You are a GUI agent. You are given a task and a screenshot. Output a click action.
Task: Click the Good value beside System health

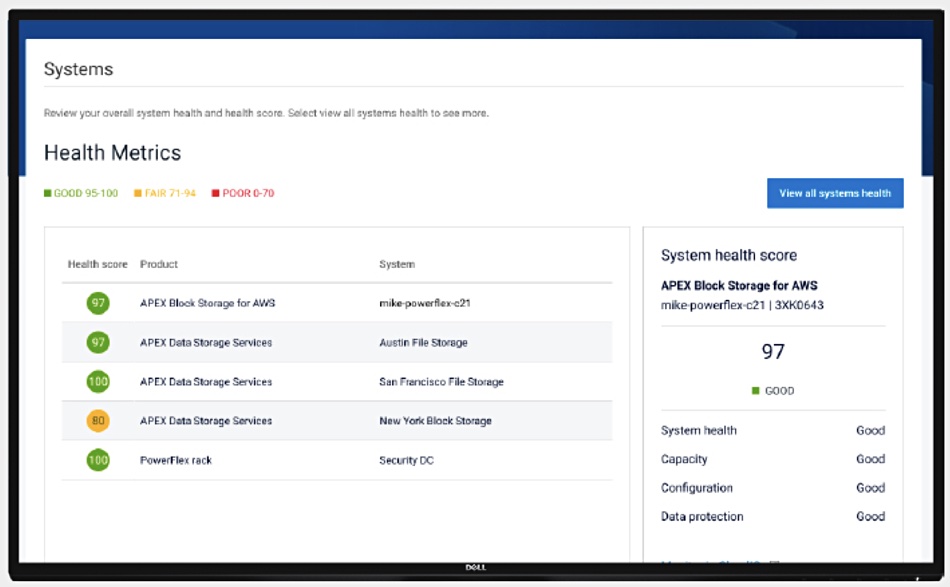(871, 430)
